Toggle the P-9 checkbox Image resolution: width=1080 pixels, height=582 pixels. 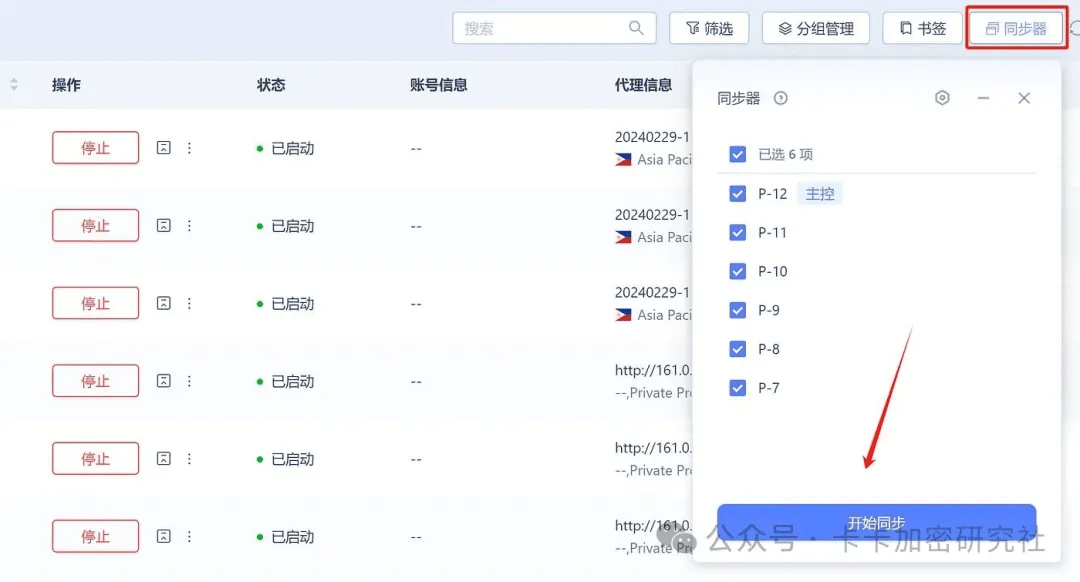[x=738, y=310]
